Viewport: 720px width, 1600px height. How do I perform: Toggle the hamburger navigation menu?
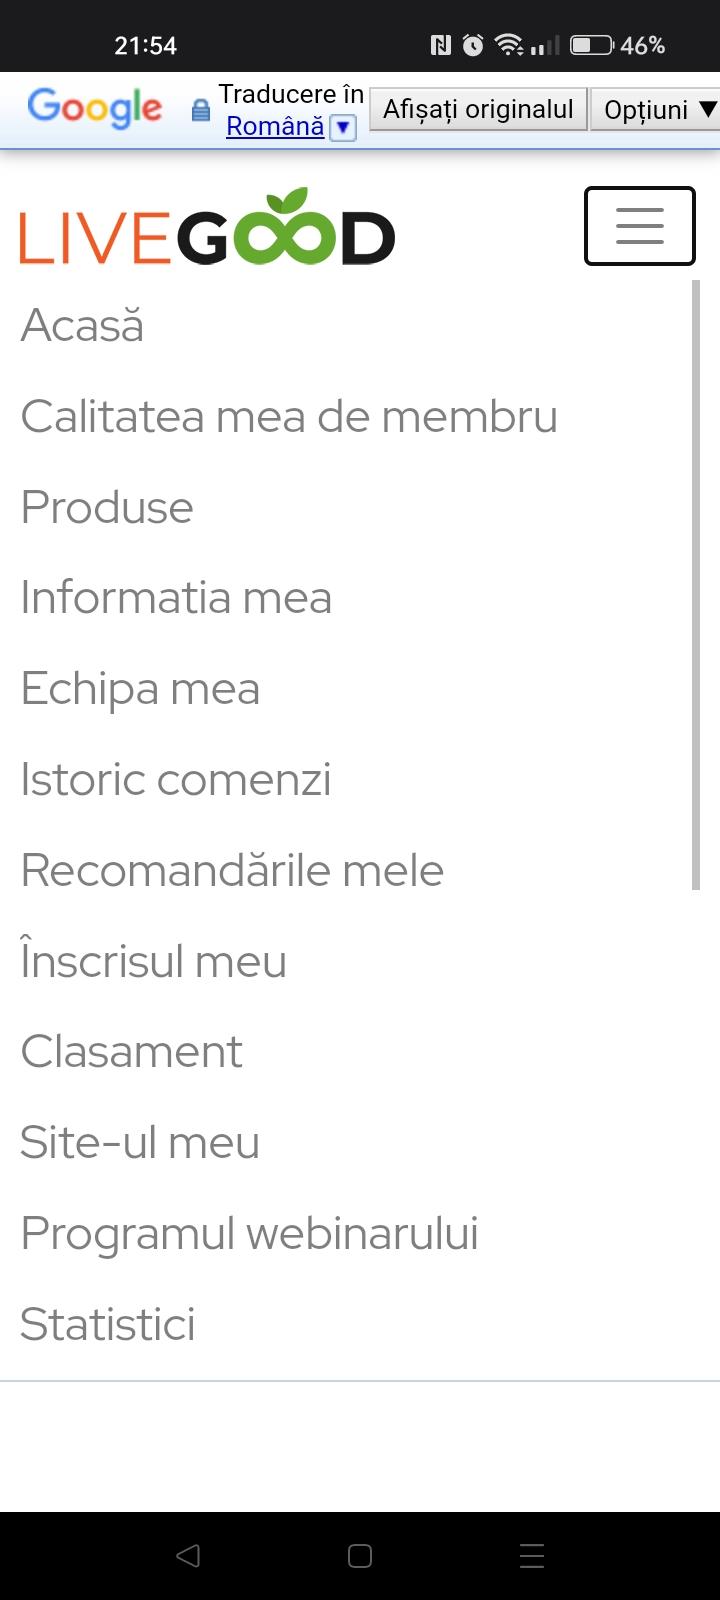(x=639, y=226)
